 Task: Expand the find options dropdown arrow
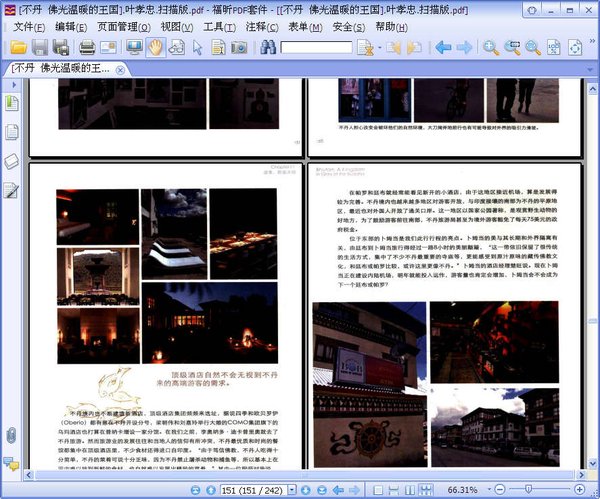(x=380, y=47)
